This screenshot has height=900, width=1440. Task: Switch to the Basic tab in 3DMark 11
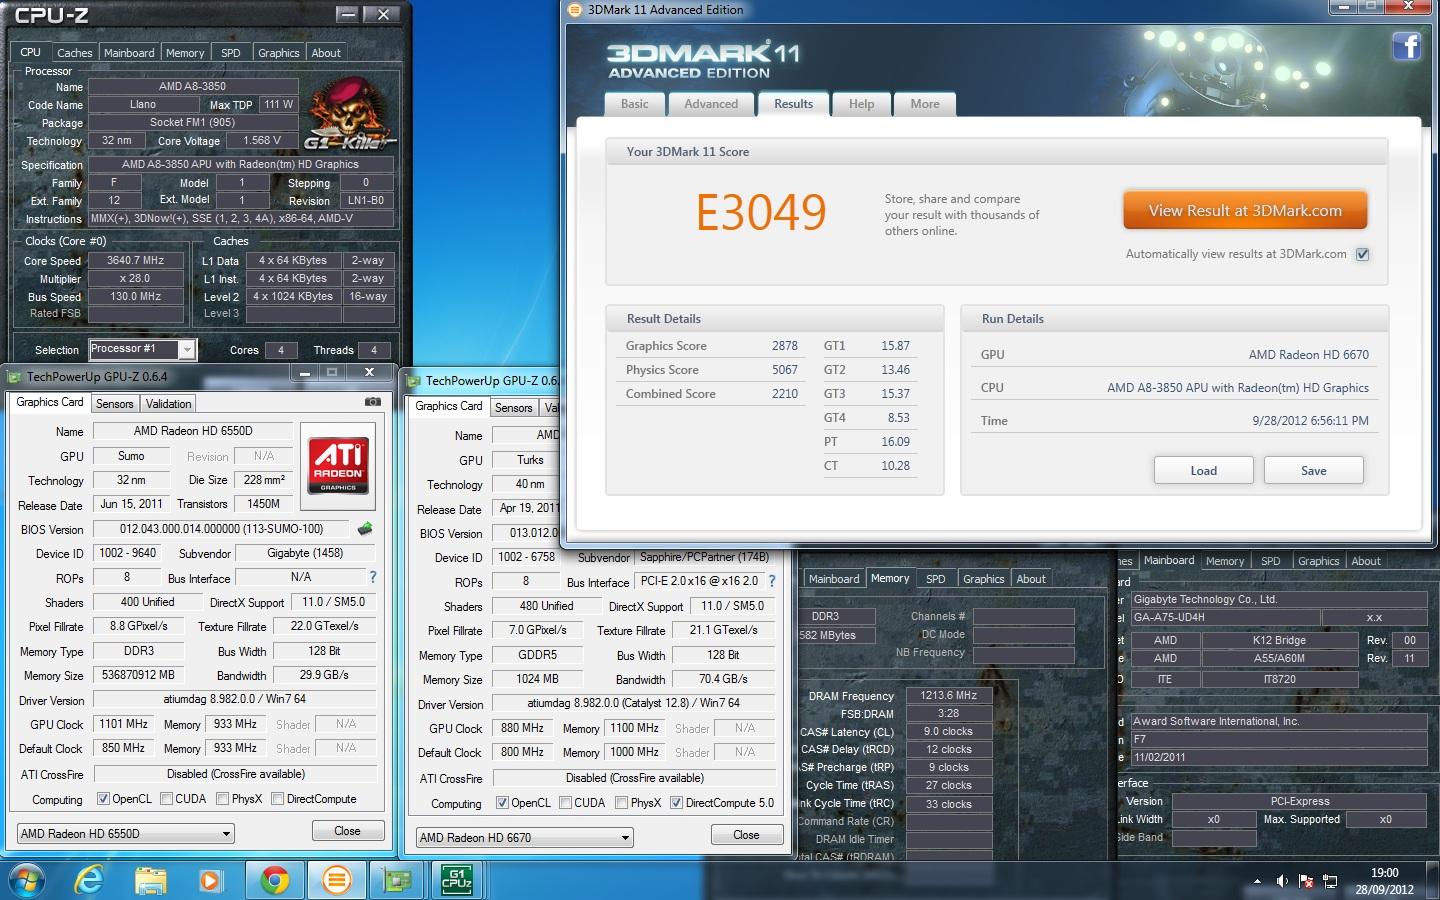pos(634,104)
